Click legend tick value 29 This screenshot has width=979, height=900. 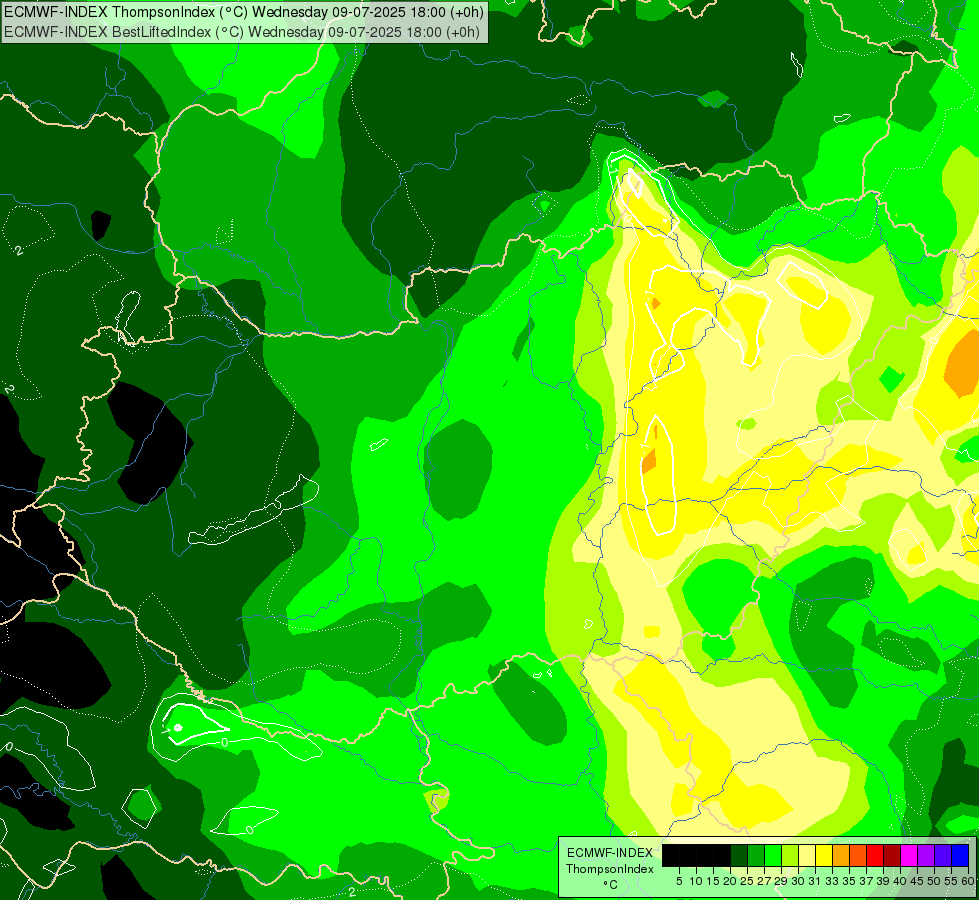coord(781,881)
